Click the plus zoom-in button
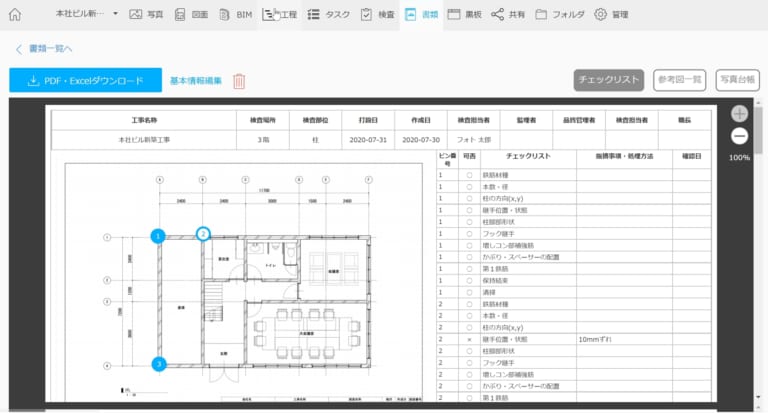The width and height of the screenshot is (768, 420). (x=739, y=114)
